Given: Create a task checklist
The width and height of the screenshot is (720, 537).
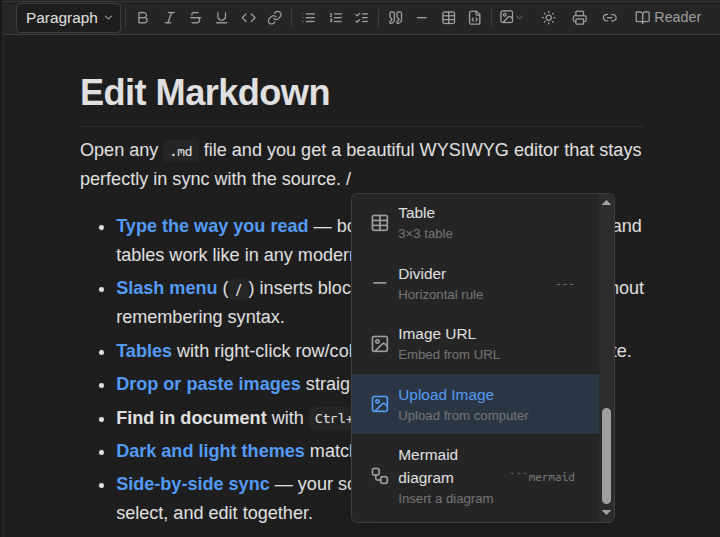Looking at the screenshot, I should tap(362, 18).
